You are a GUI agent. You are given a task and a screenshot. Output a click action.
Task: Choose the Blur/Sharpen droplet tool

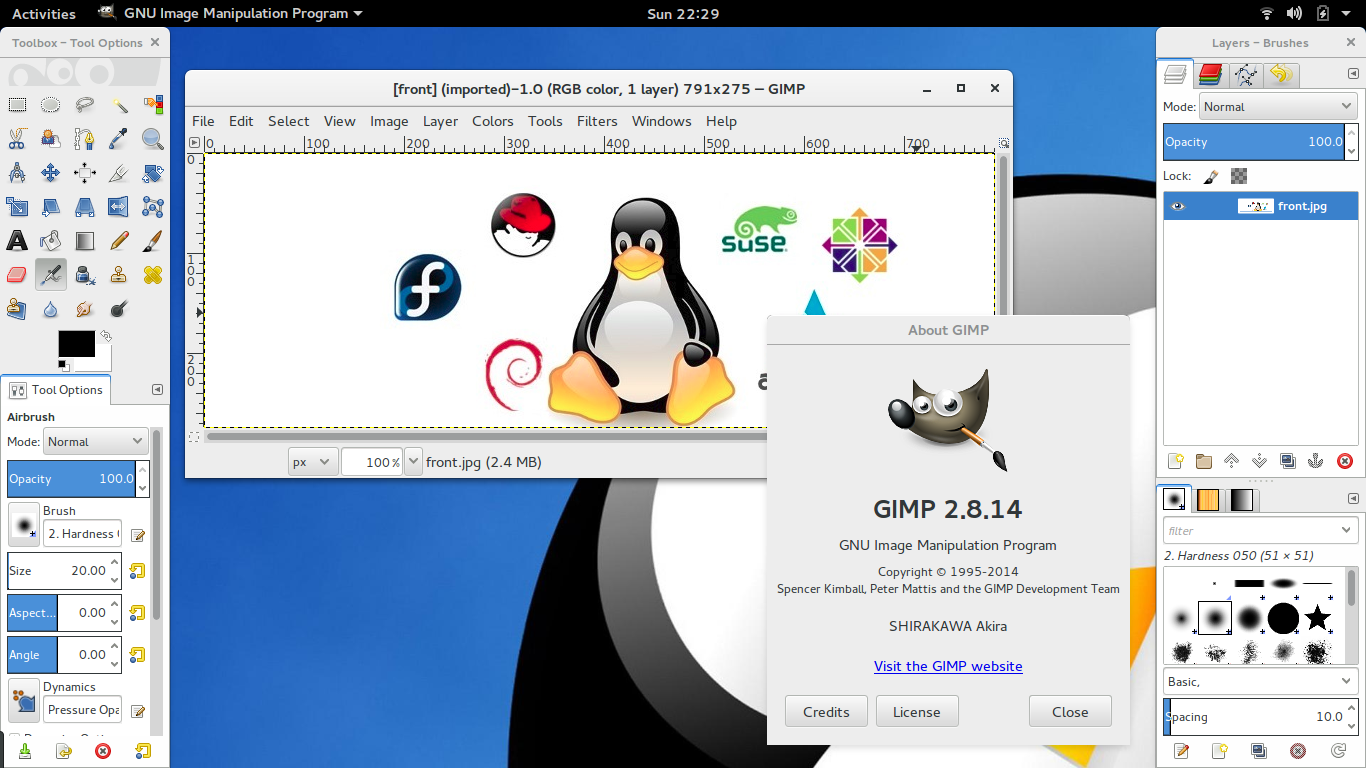point(51,309)
